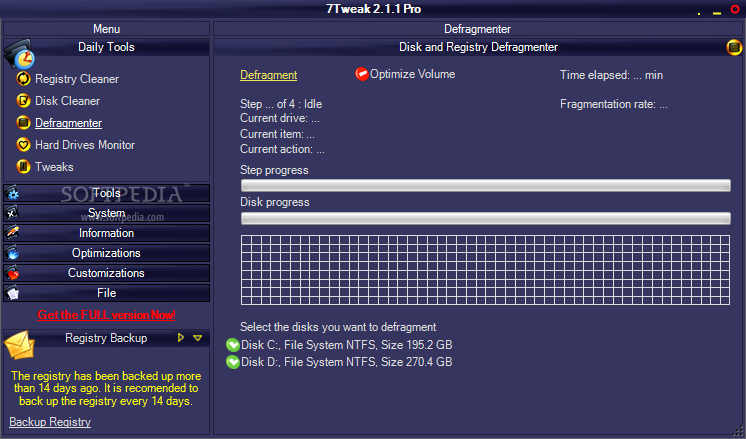The image size is (746, 439).
Task: Open Hard Drives Monitor
Action: pos(85,145)
